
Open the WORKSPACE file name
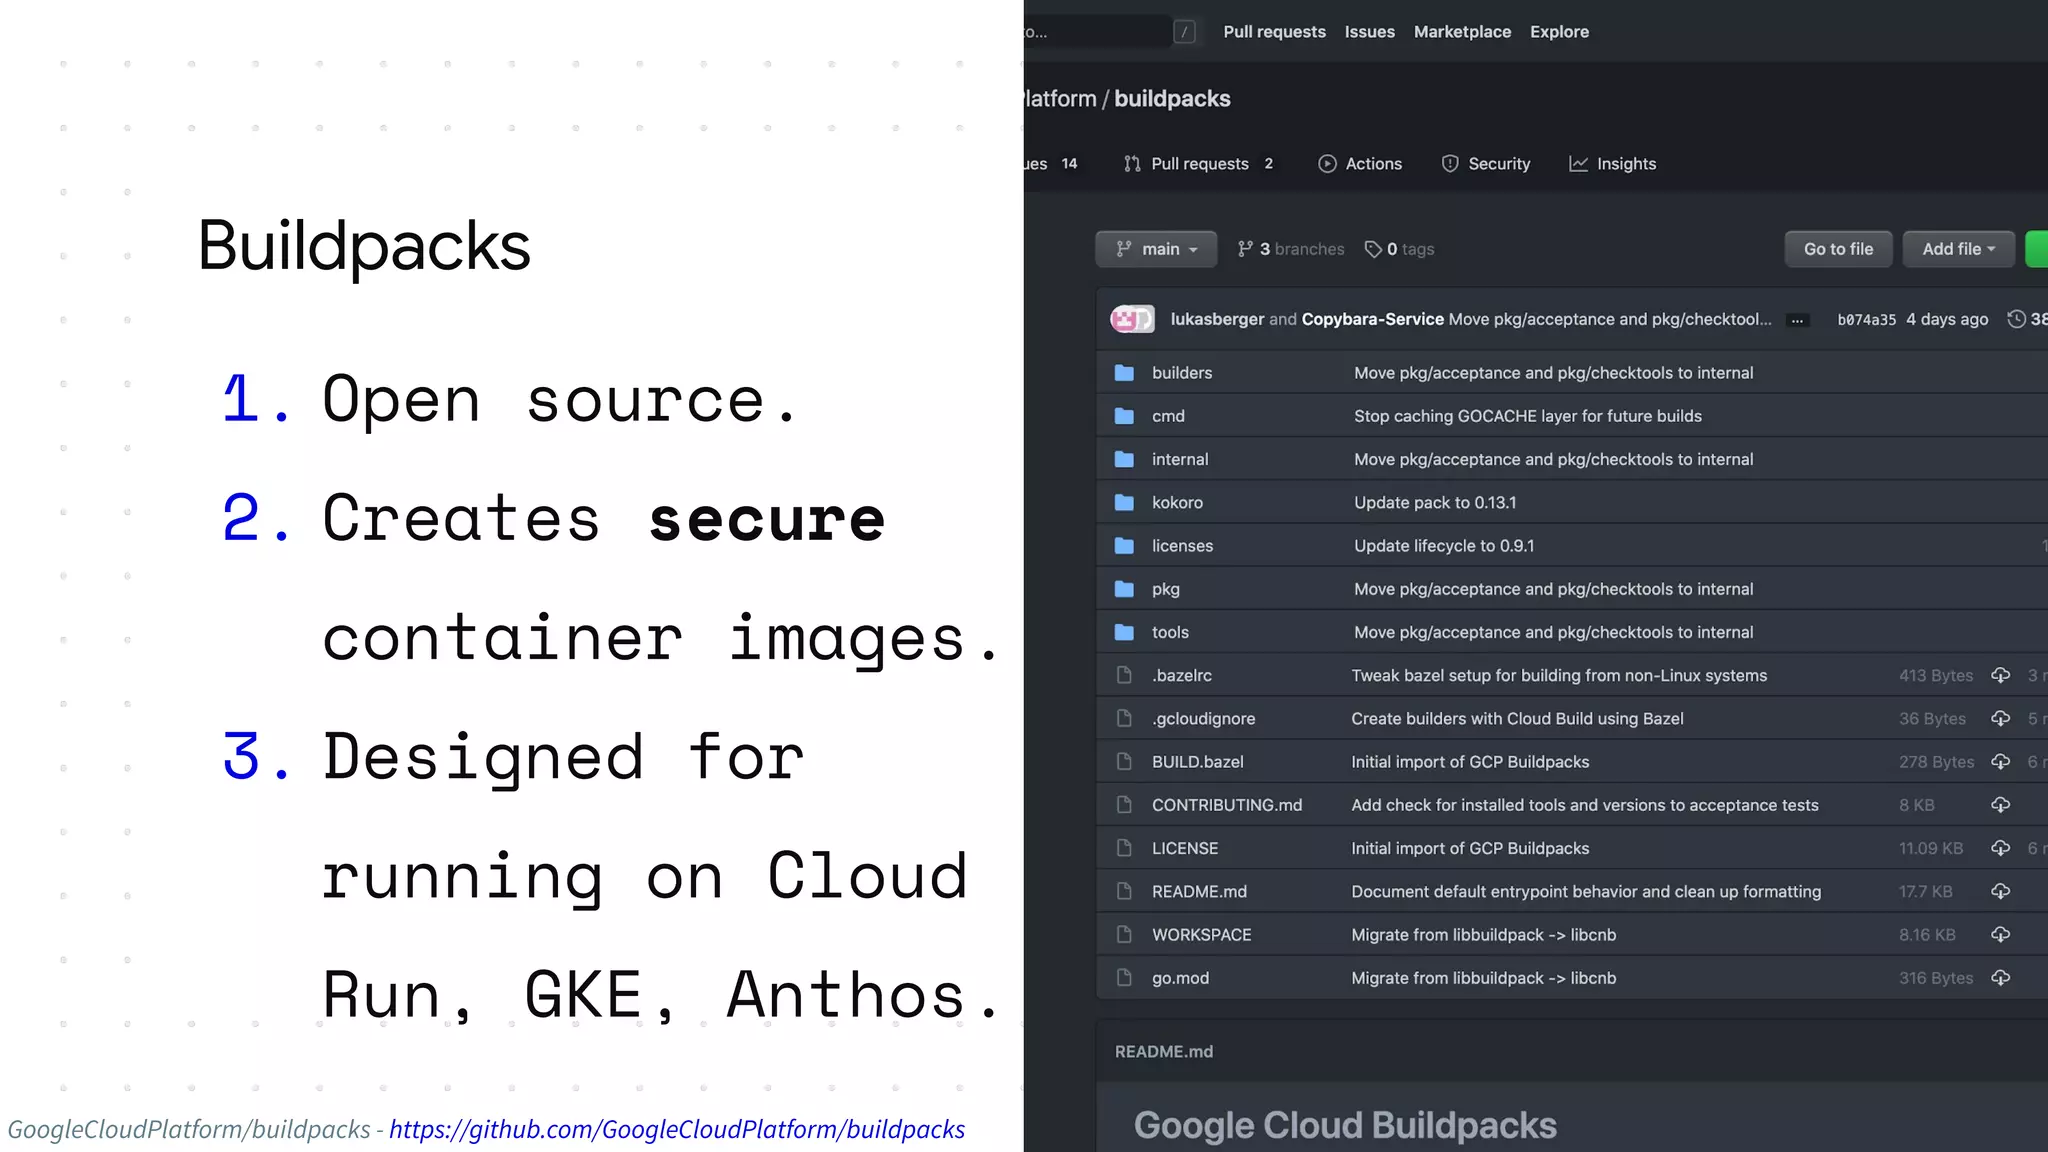pos(1201,935)
